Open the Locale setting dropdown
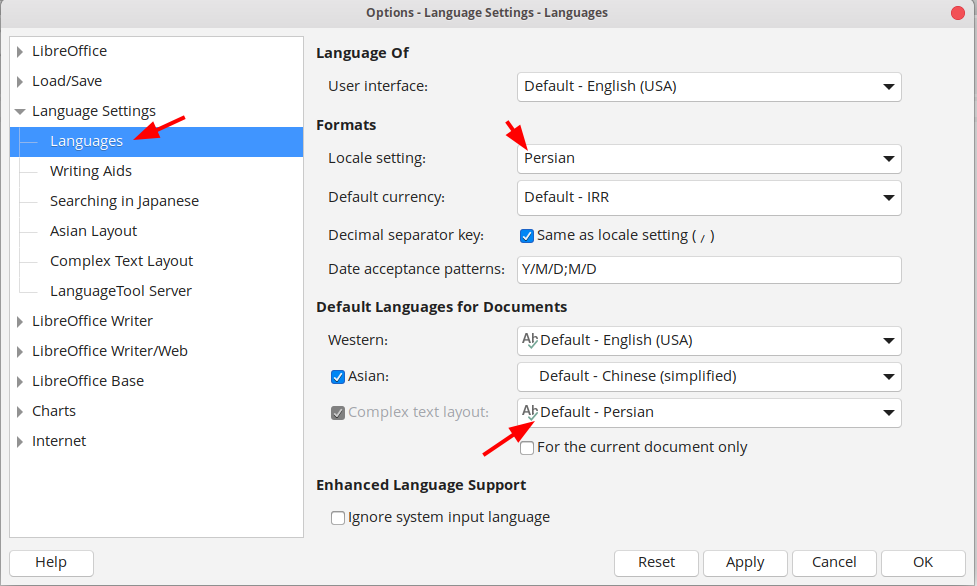 [x=709, y=159]
